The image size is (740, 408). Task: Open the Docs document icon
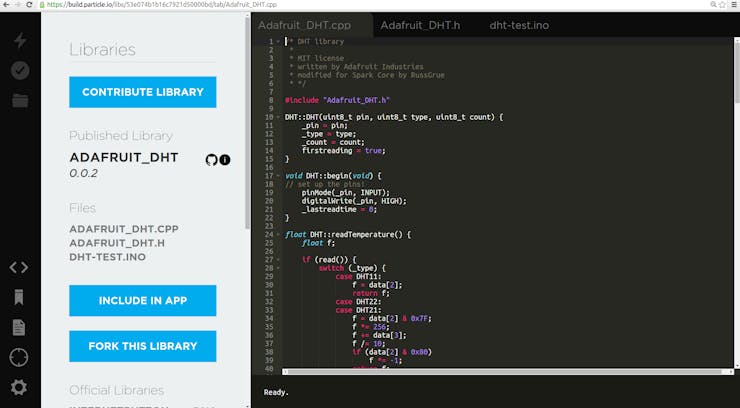(19, 327)
